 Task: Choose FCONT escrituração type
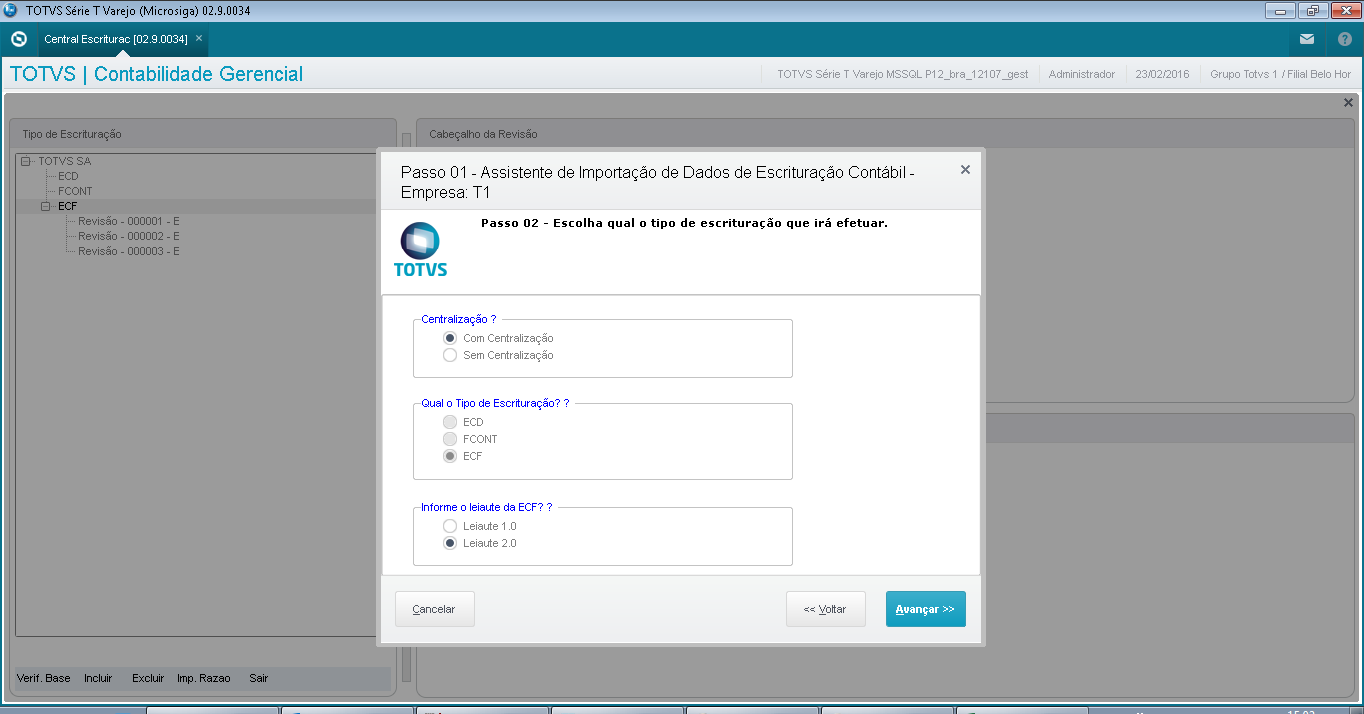click(x=450, y=439)
